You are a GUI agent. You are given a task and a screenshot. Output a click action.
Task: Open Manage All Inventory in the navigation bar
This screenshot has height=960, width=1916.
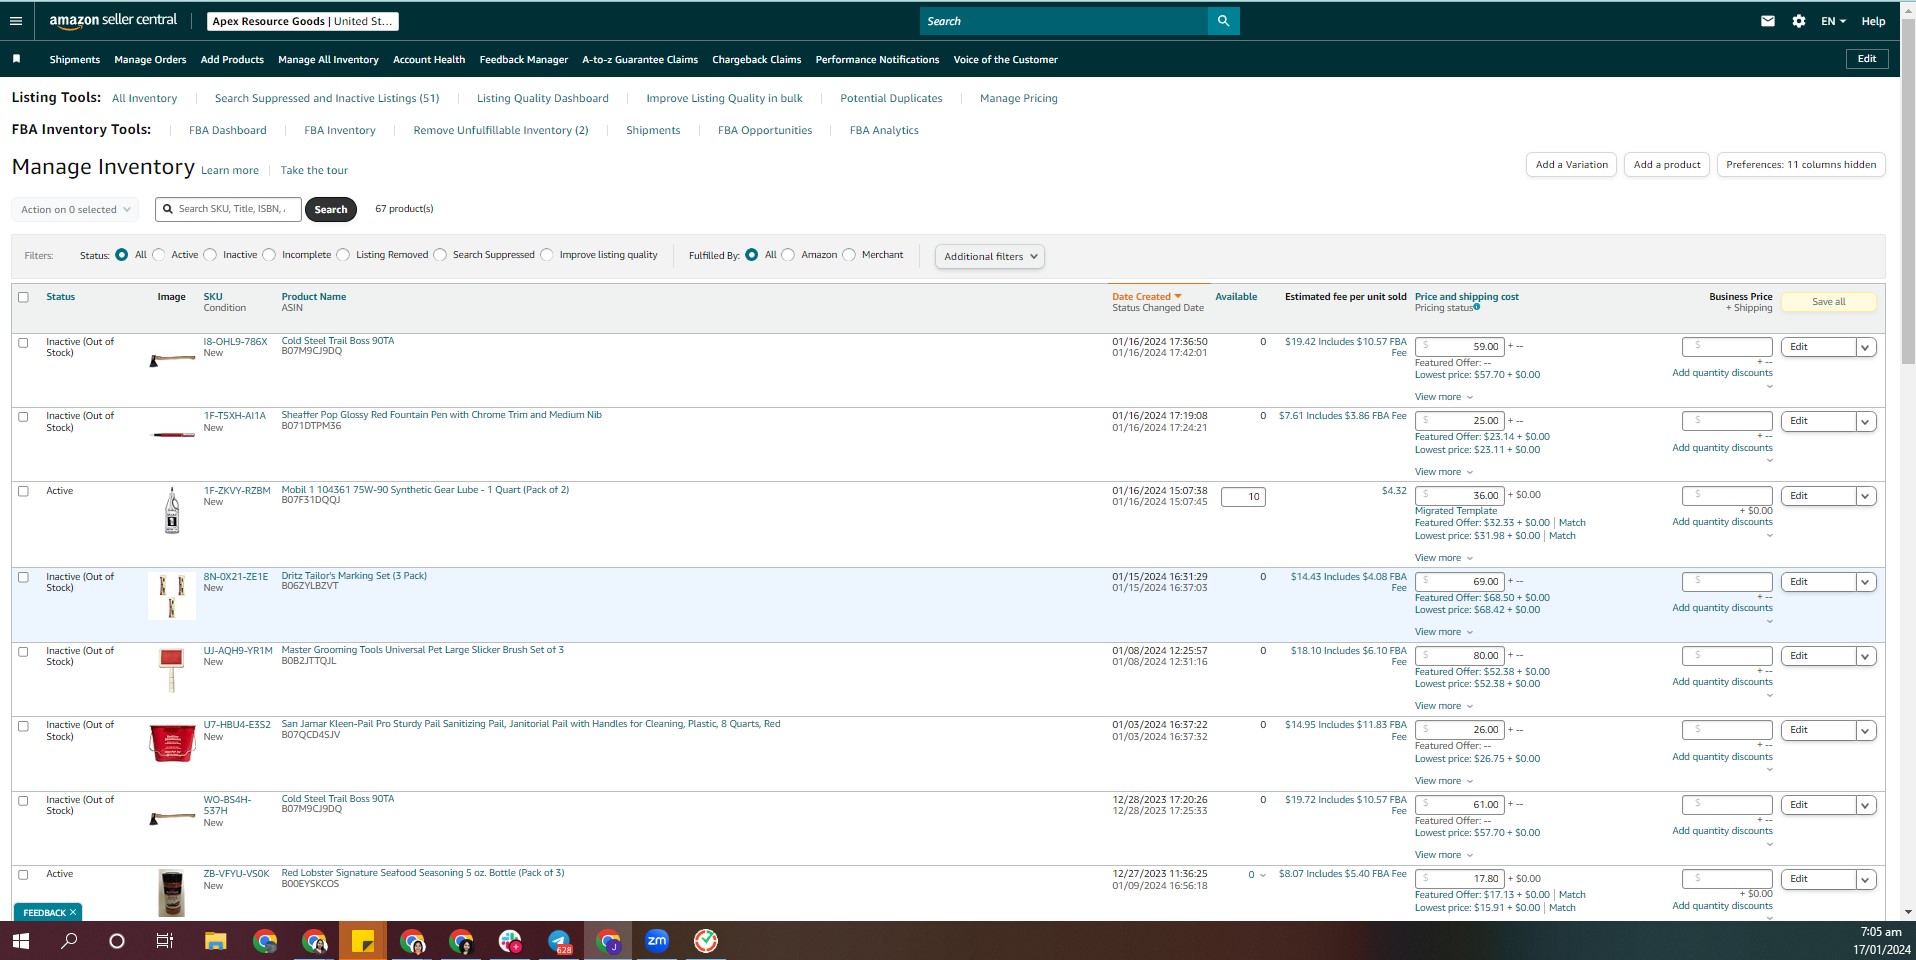click(328, 60)
